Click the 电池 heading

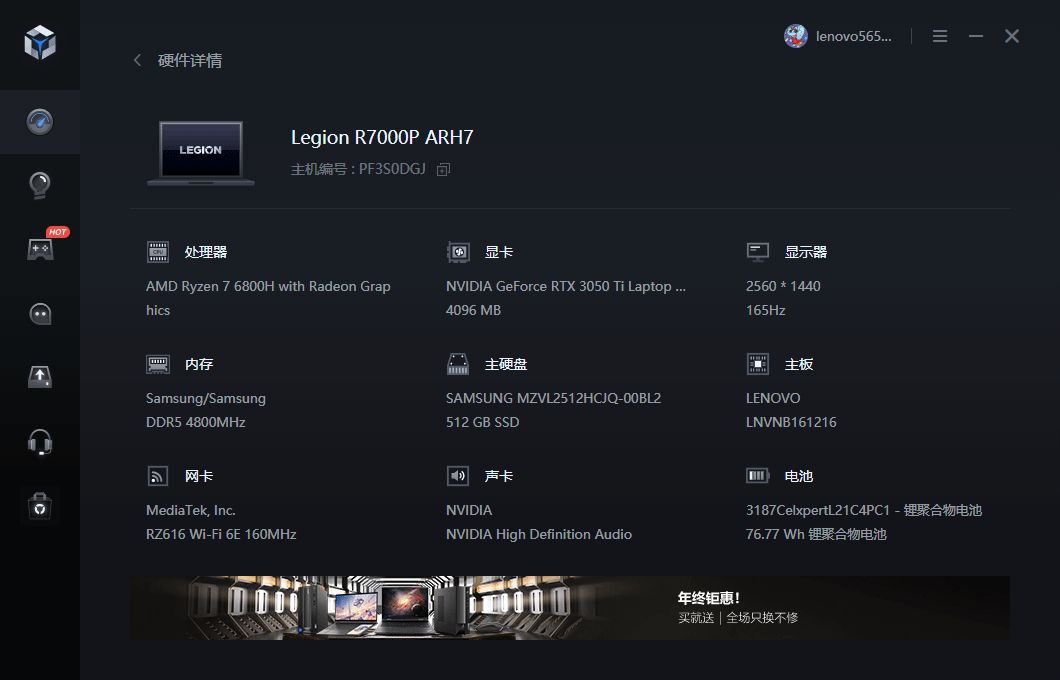point(798,477)
